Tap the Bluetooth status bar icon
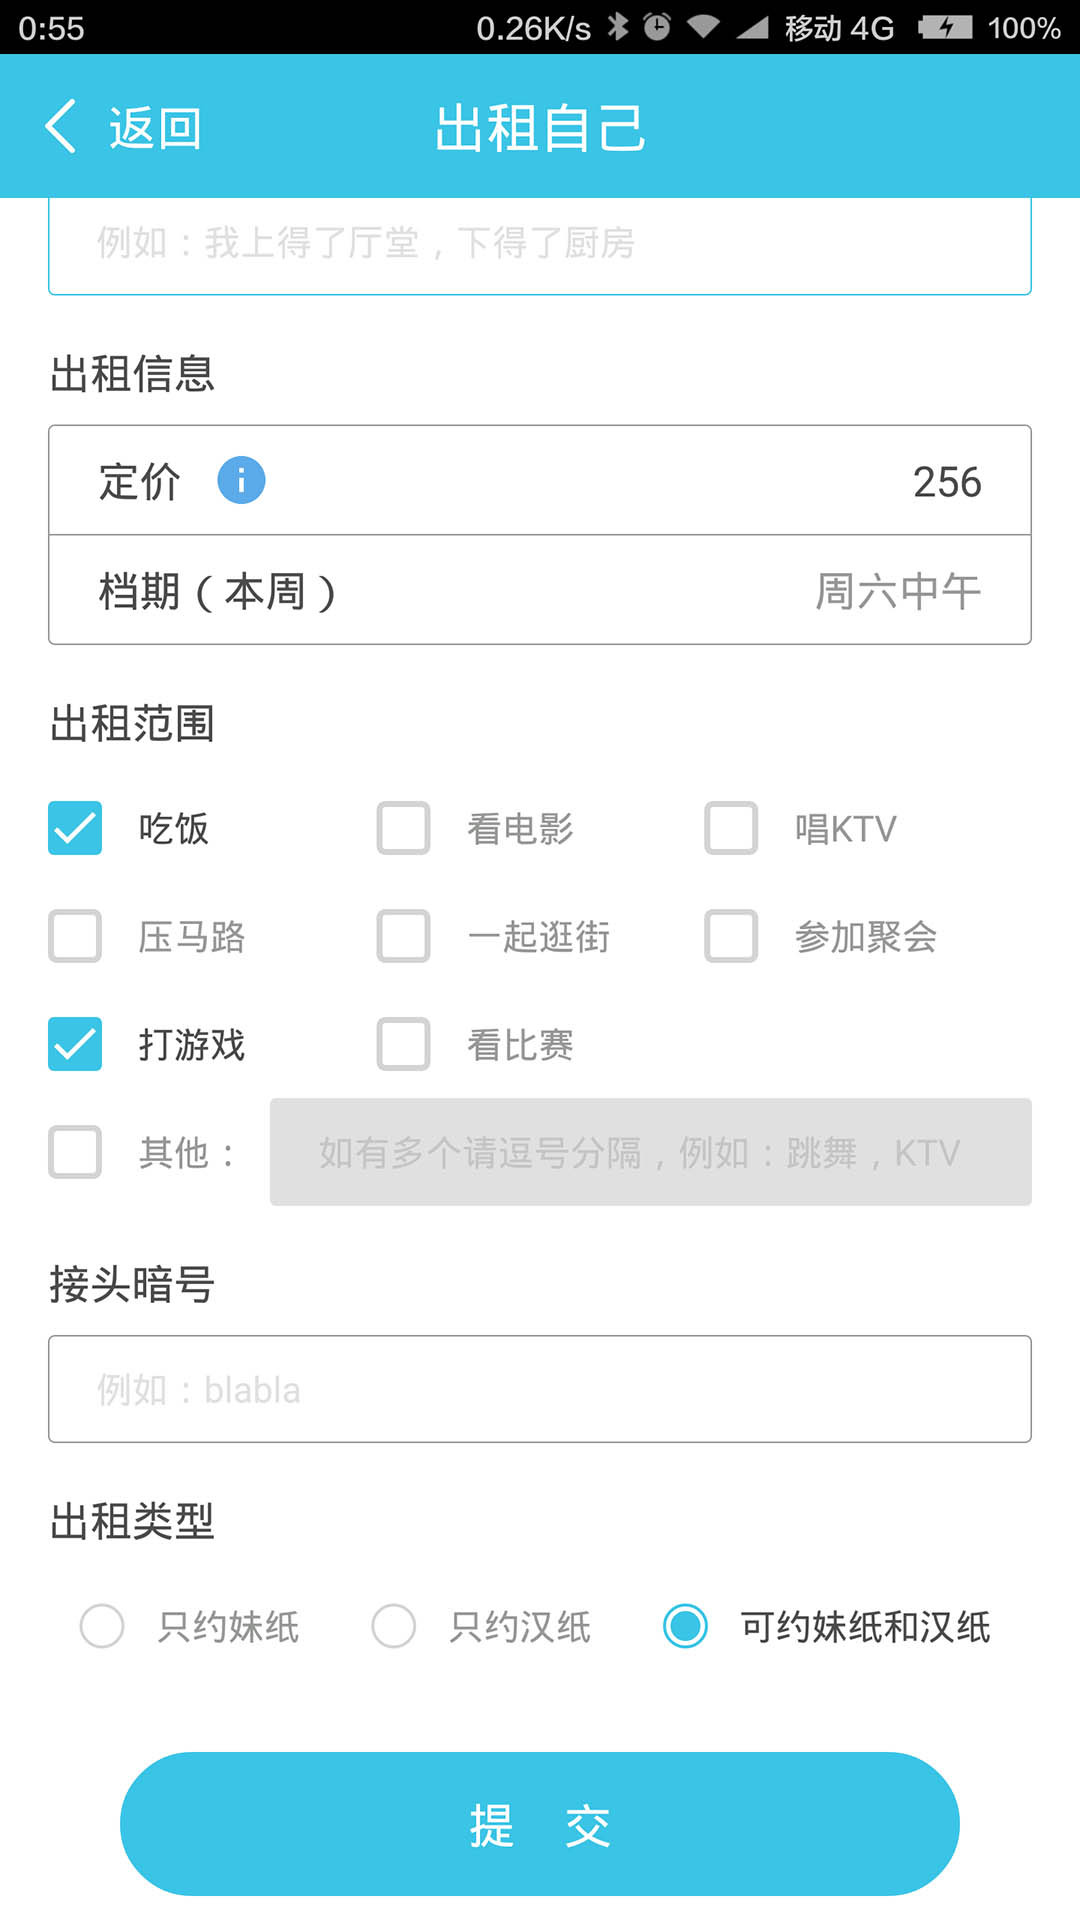 [x=619, y=27]
